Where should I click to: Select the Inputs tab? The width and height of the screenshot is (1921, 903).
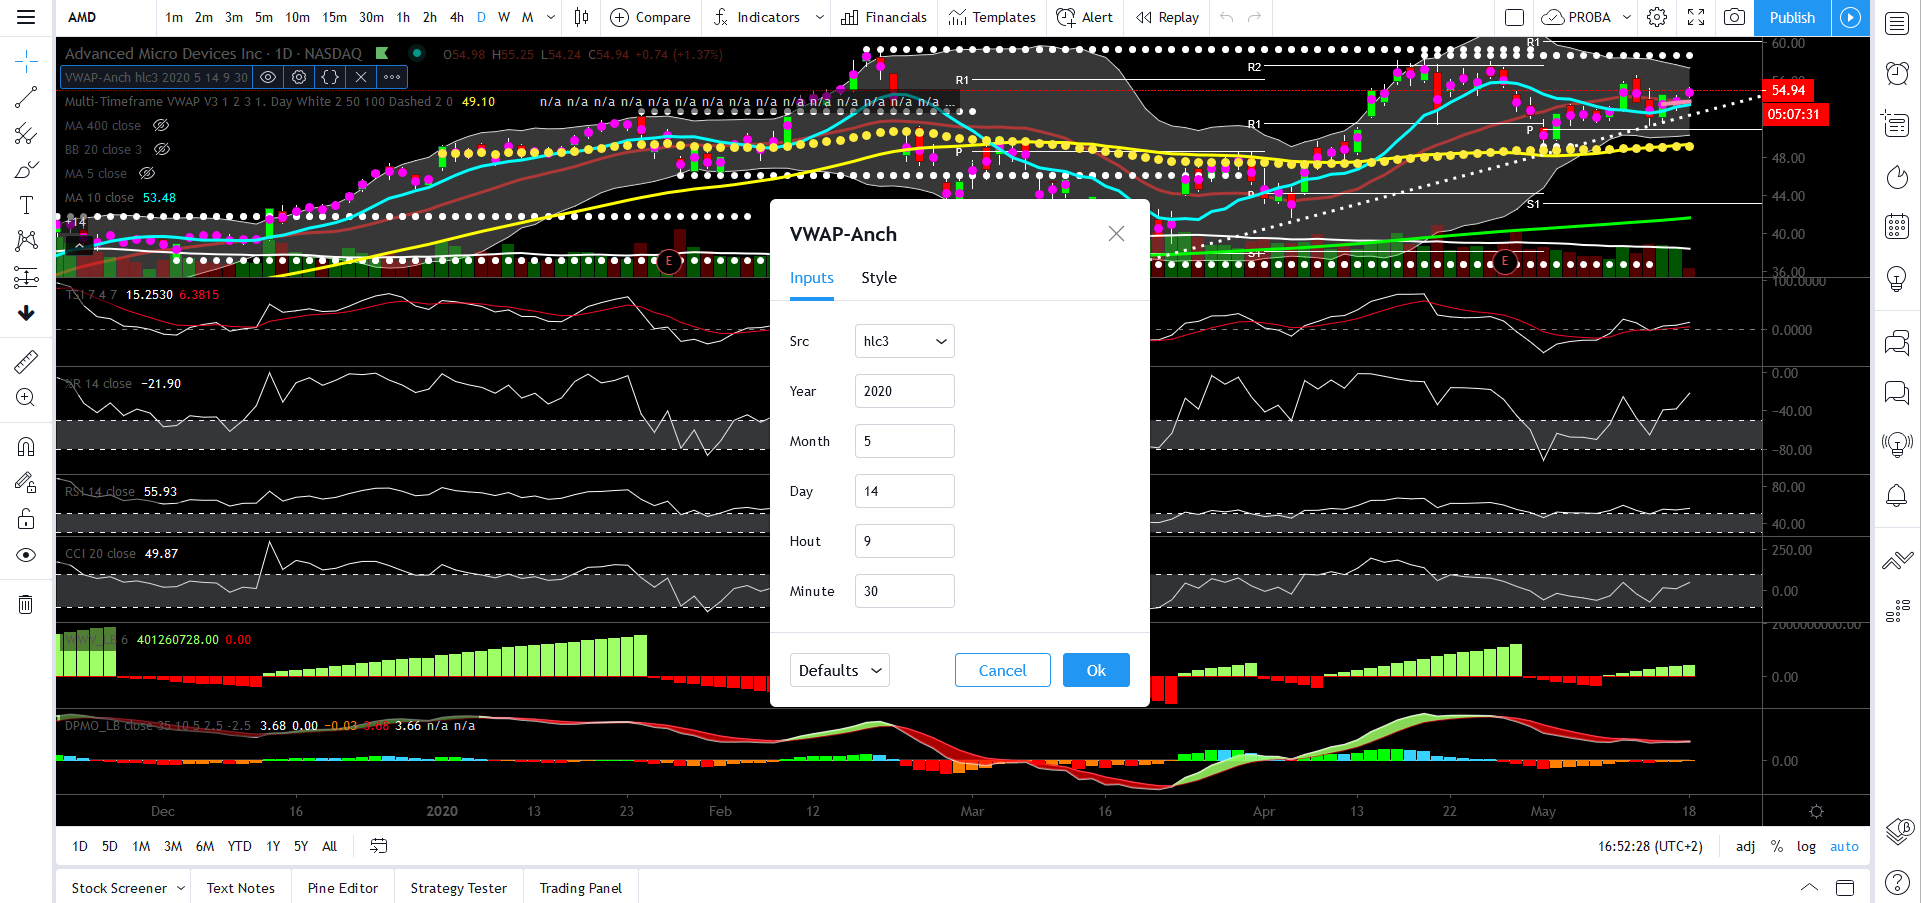click(812, 278)
